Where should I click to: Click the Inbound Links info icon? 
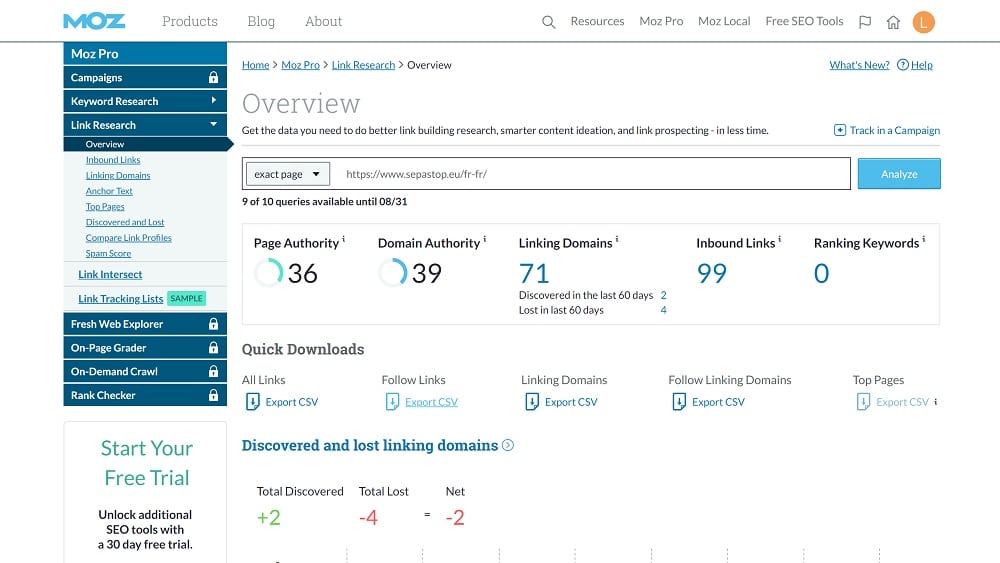pos(779,239)
